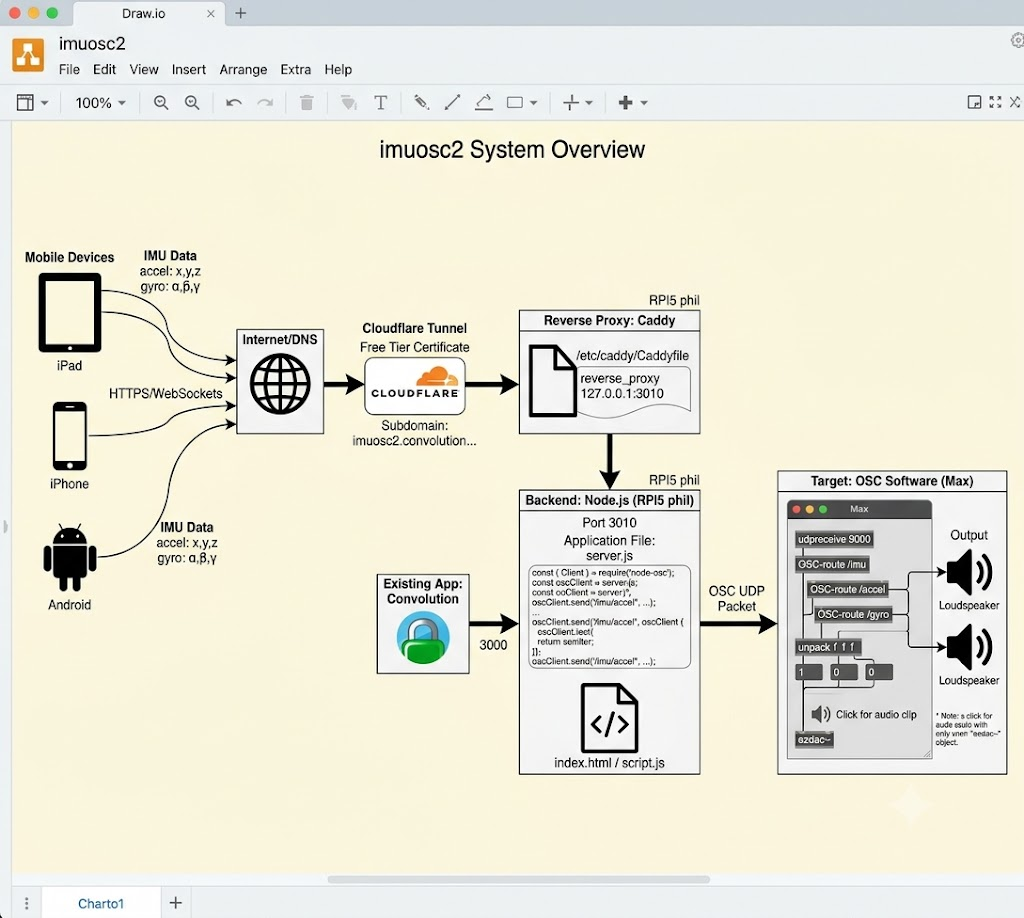Click the 'HTTPS/WebSockets' label
Image resolution: width=1024 pixels, height=918 pixels.
[166, 393]
